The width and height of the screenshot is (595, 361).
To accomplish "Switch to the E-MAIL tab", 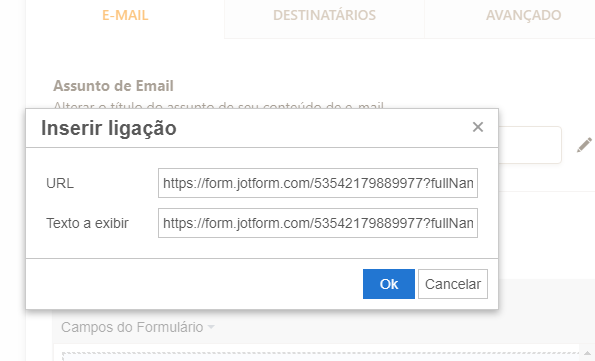I will (125, 15).
